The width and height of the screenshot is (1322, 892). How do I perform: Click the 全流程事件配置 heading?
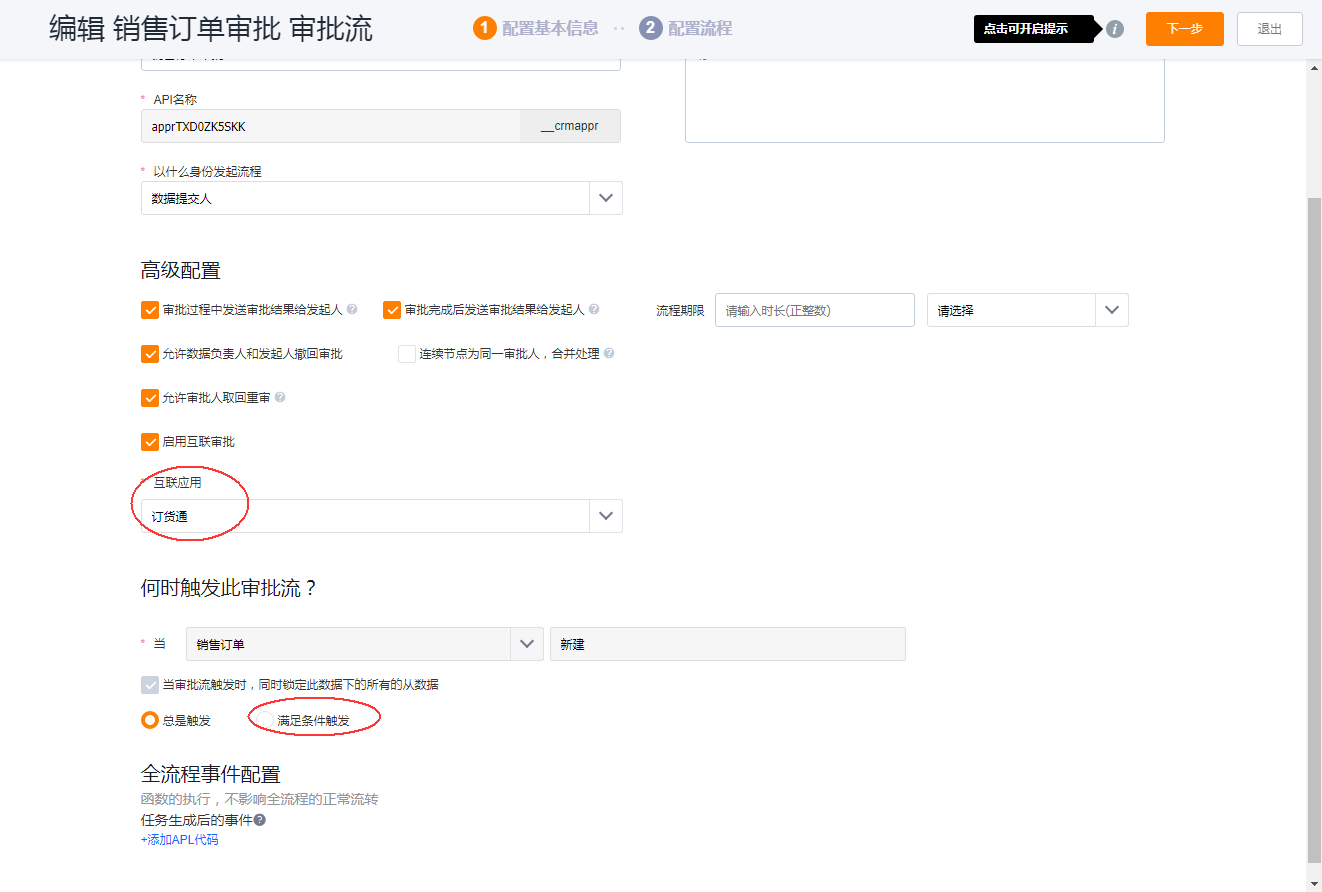pyautogui.click(x=211, y=774)
